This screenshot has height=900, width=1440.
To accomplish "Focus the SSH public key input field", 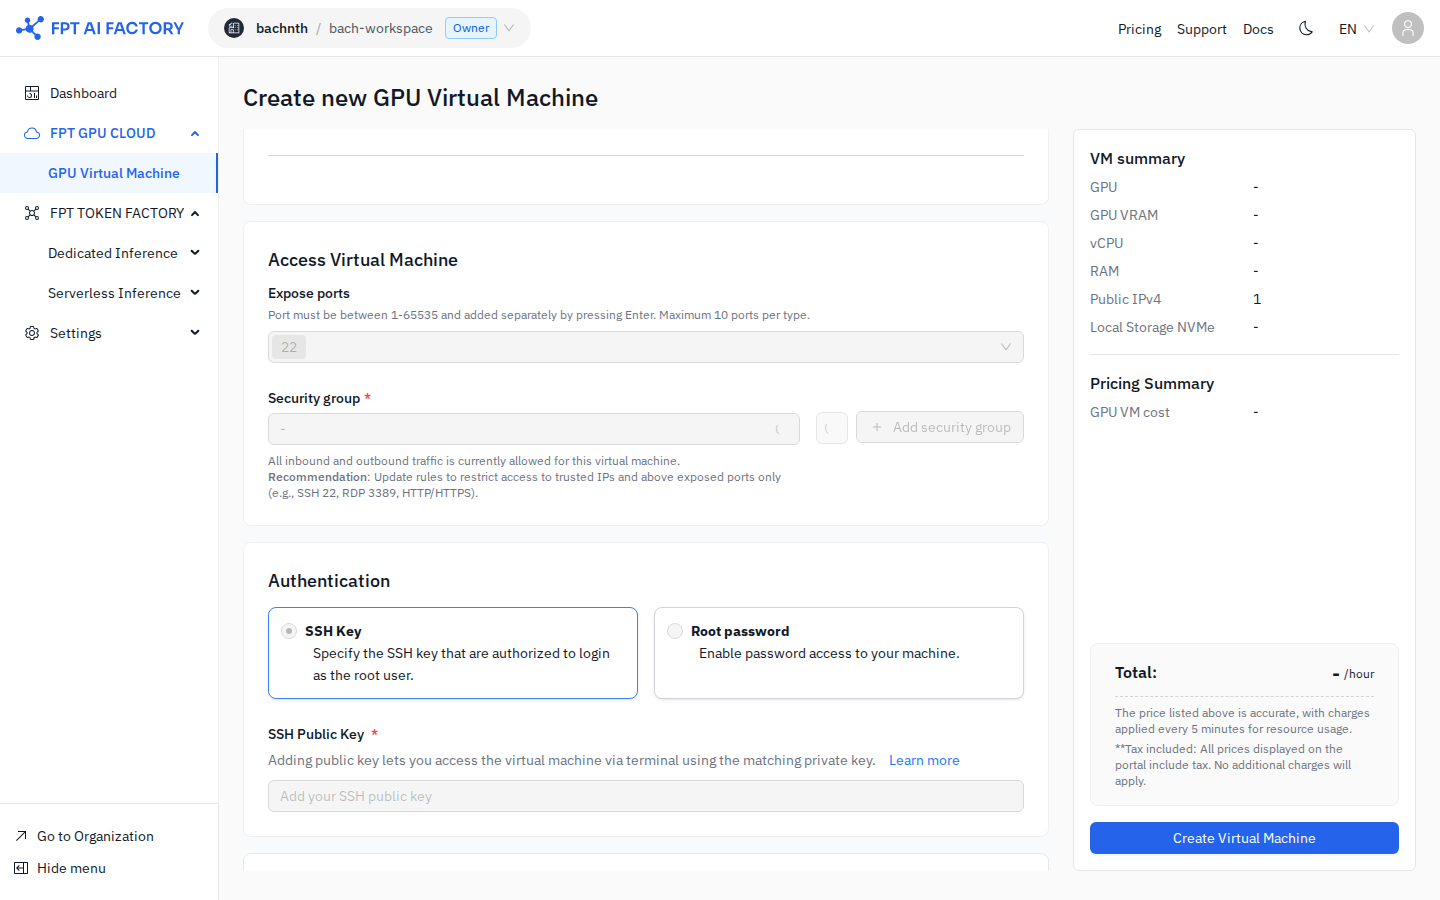I will [x=646, y=796].
